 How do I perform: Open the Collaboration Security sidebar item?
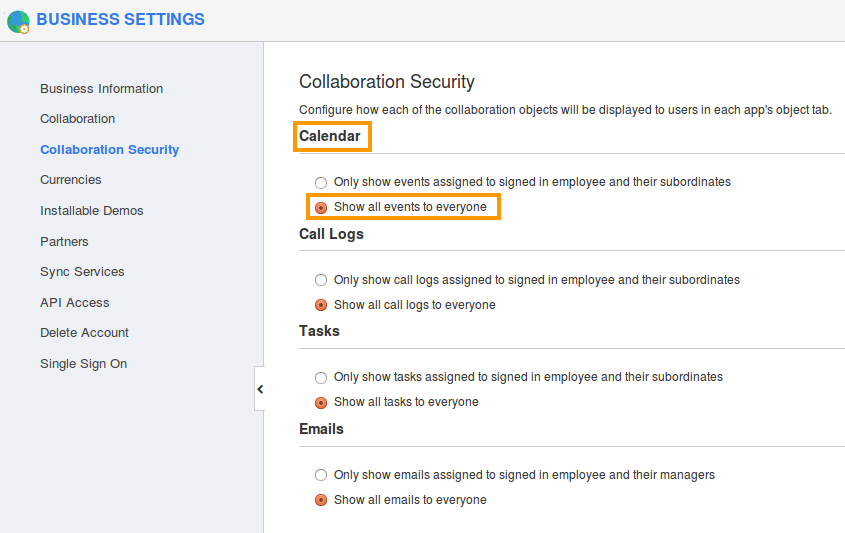[x=109, y=150]
